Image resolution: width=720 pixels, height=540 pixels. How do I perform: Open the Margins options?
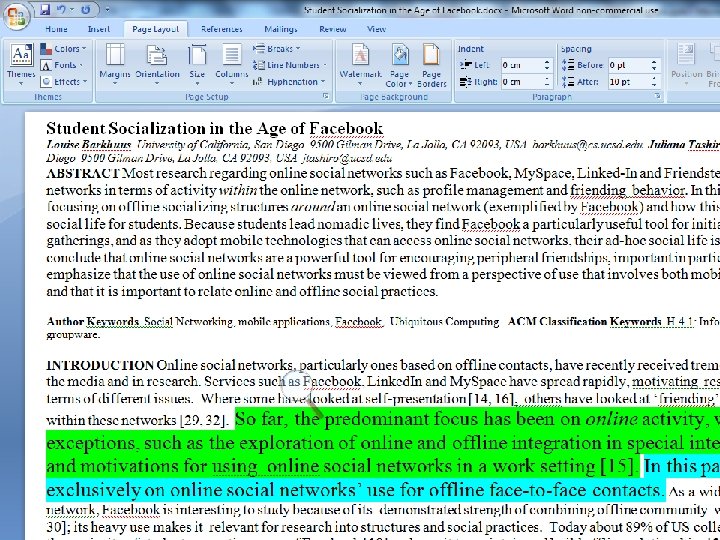point(115,65)
